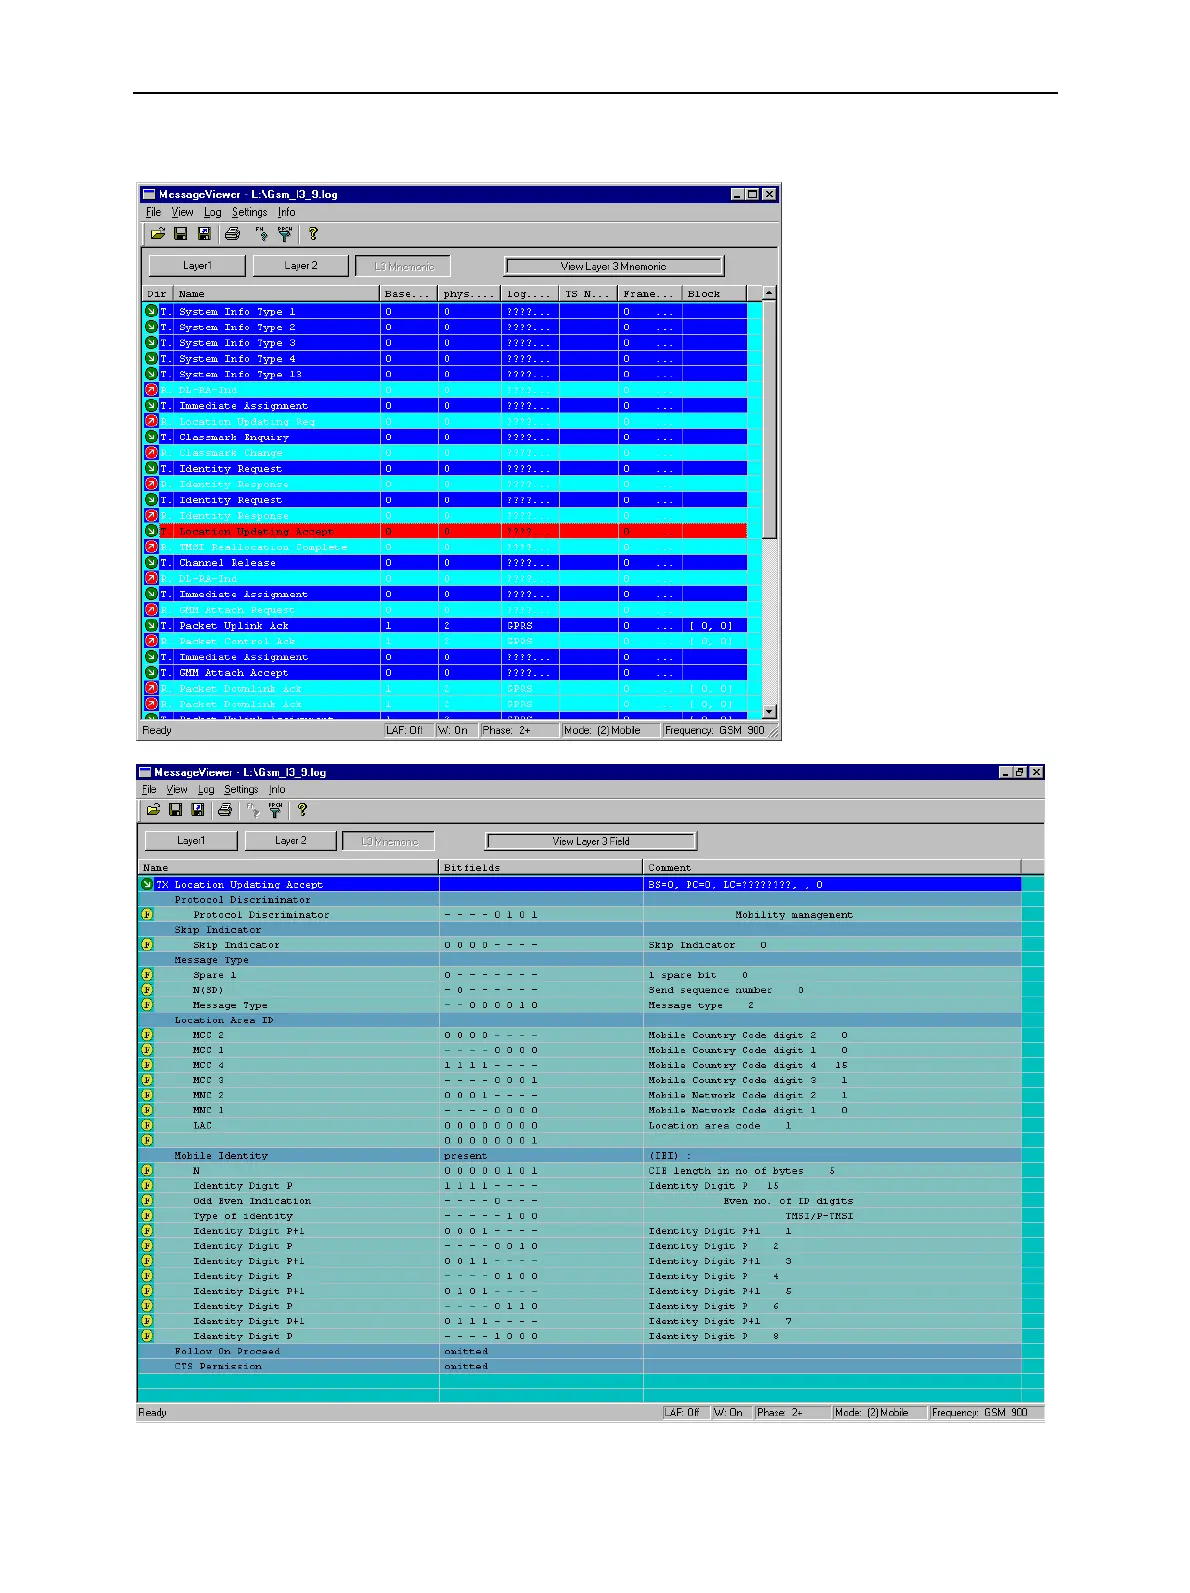Image resolution: width=1190 pixels, height=1593 pixels.
Task: Click Layer 2 button in the Layer 3 Field window
Action: [291, 841]
